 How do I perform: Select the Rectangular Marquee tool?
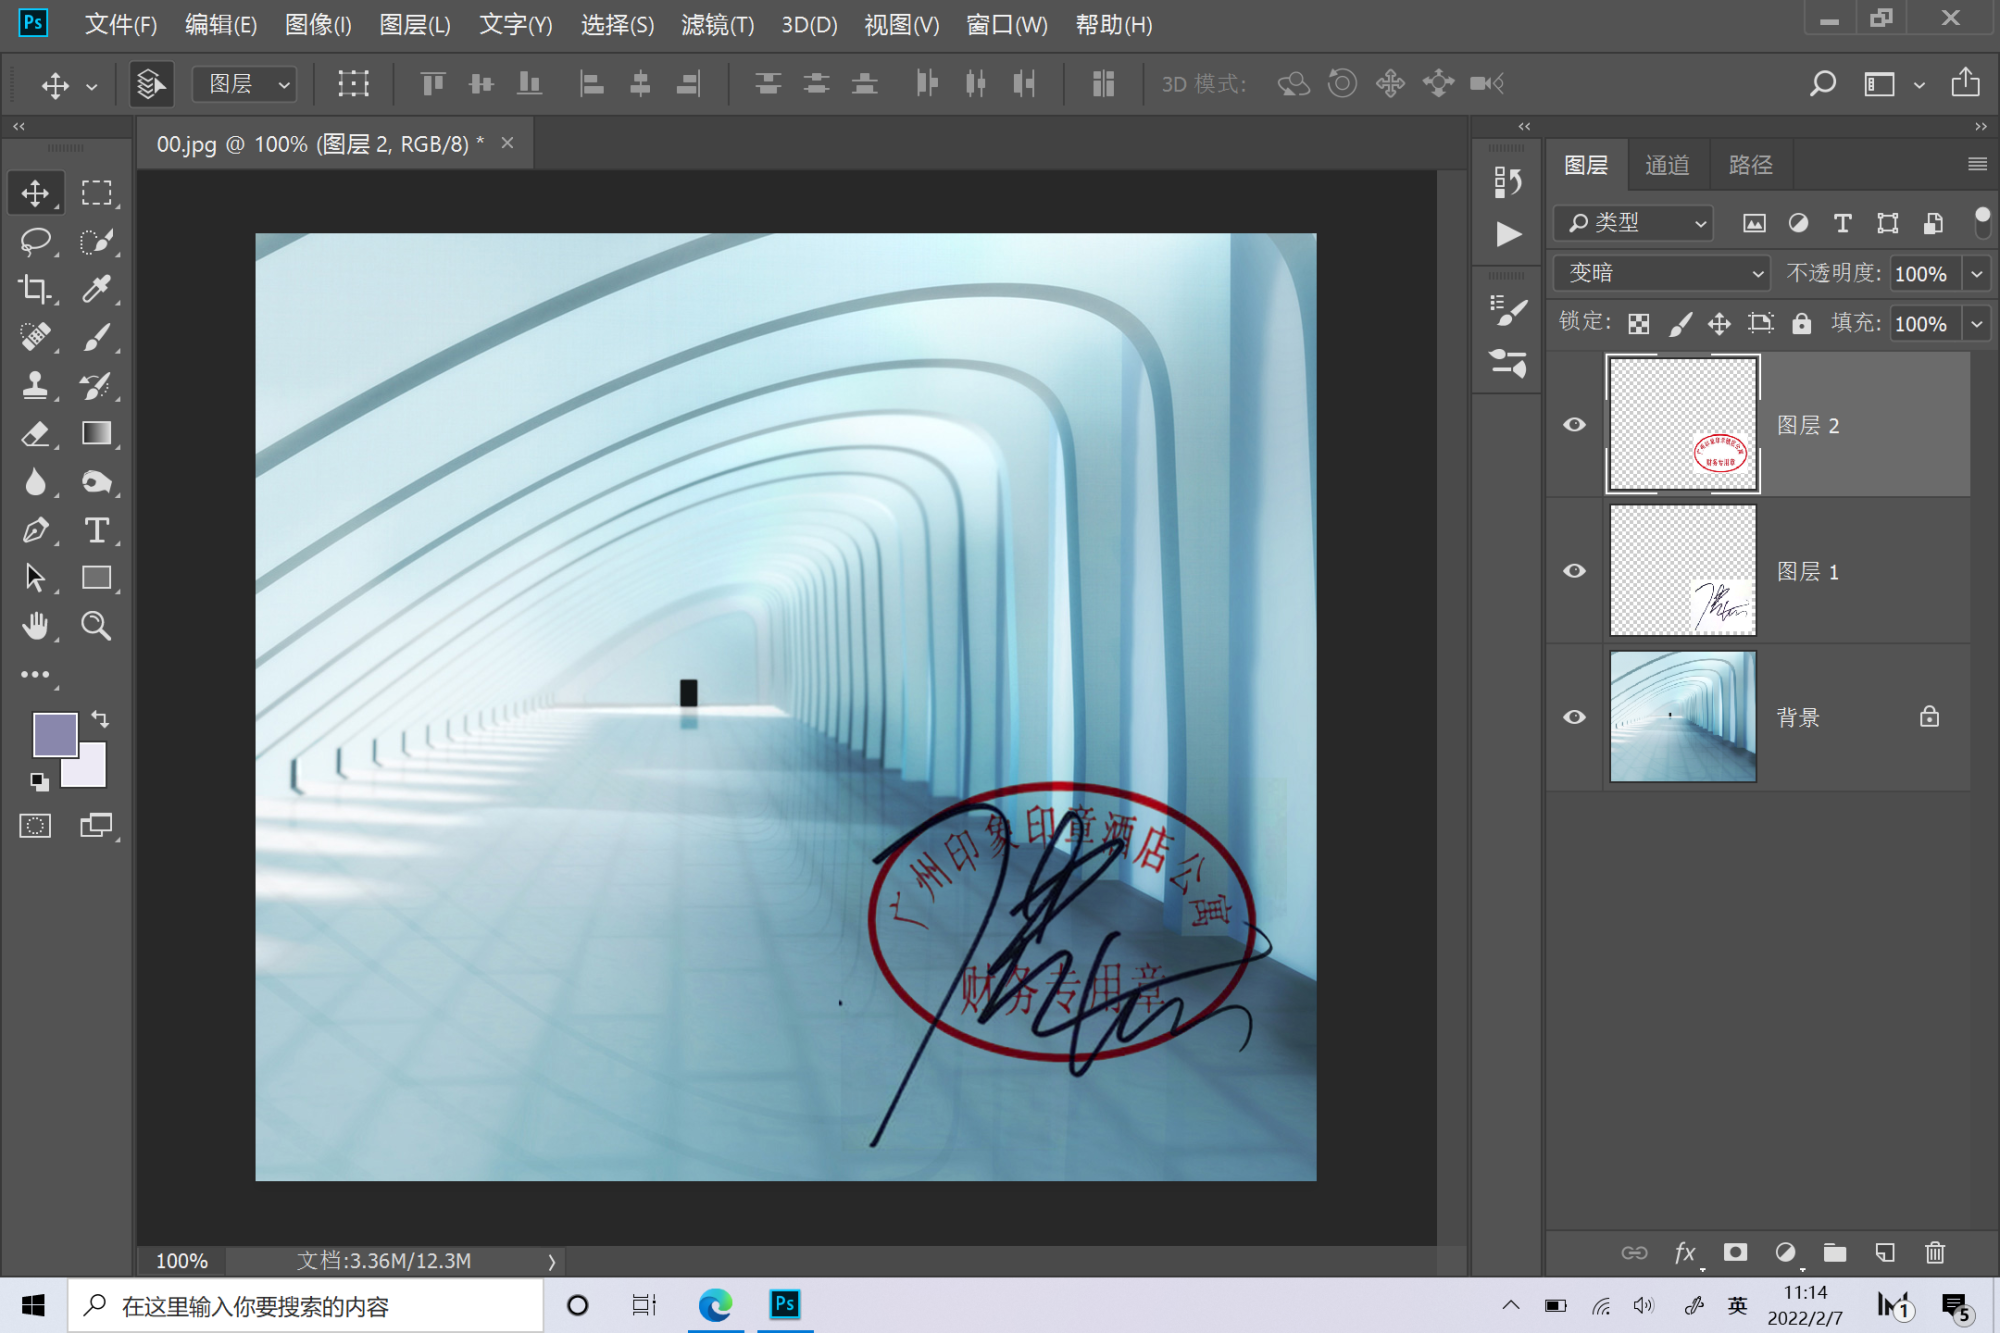point(96,193)
